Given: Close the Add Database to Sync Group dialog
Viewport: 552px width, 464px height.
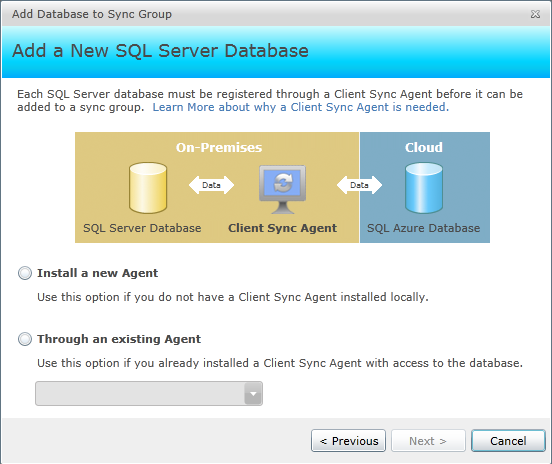Looking at the screenshot, I should point(535,14).
